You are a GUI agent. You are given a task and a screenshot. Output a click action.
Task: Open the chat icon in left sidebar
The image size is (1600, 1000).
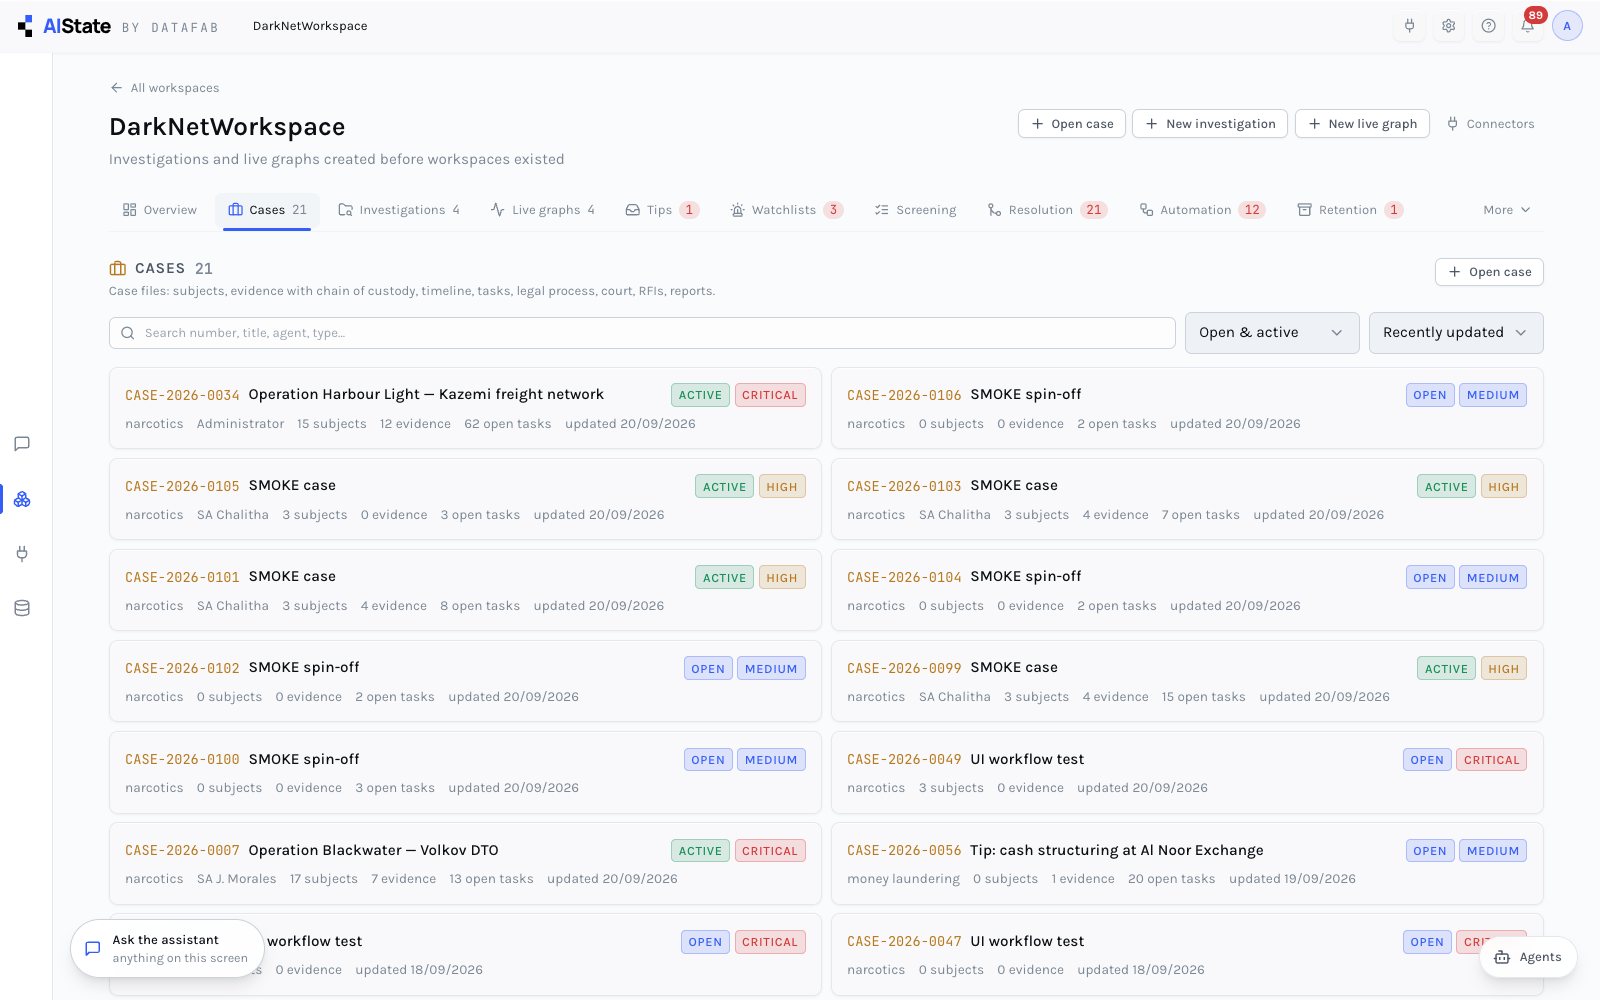tap(22, 444)
